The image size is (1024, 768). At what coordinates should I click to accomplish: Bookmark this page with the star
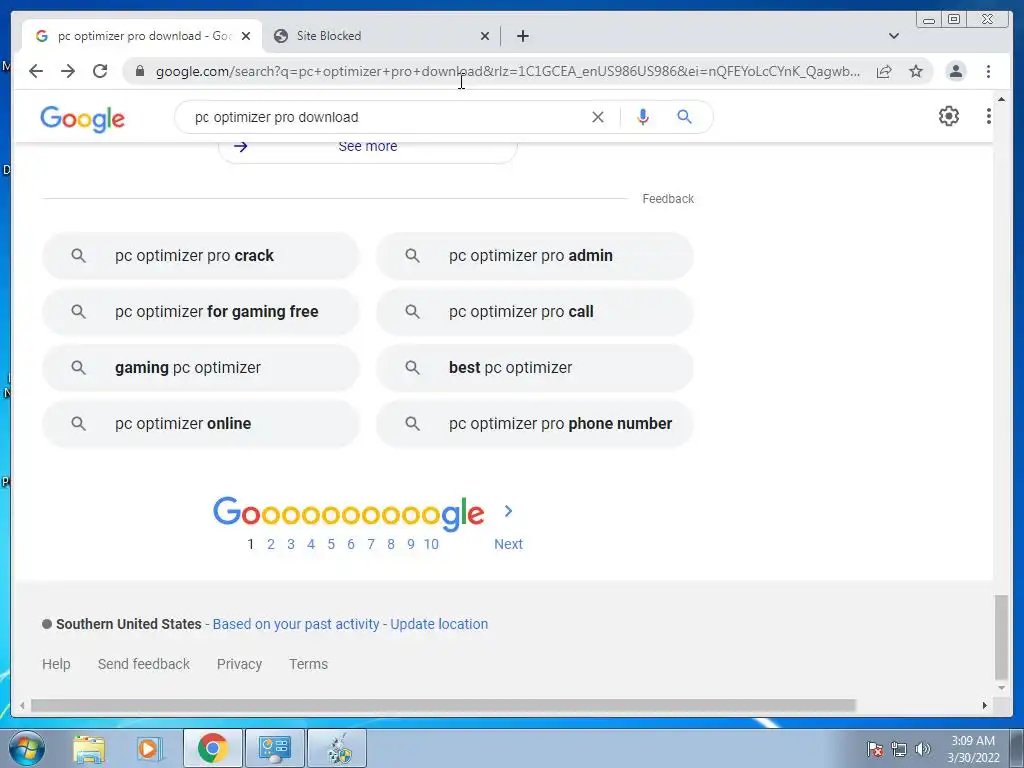(916, 71)
